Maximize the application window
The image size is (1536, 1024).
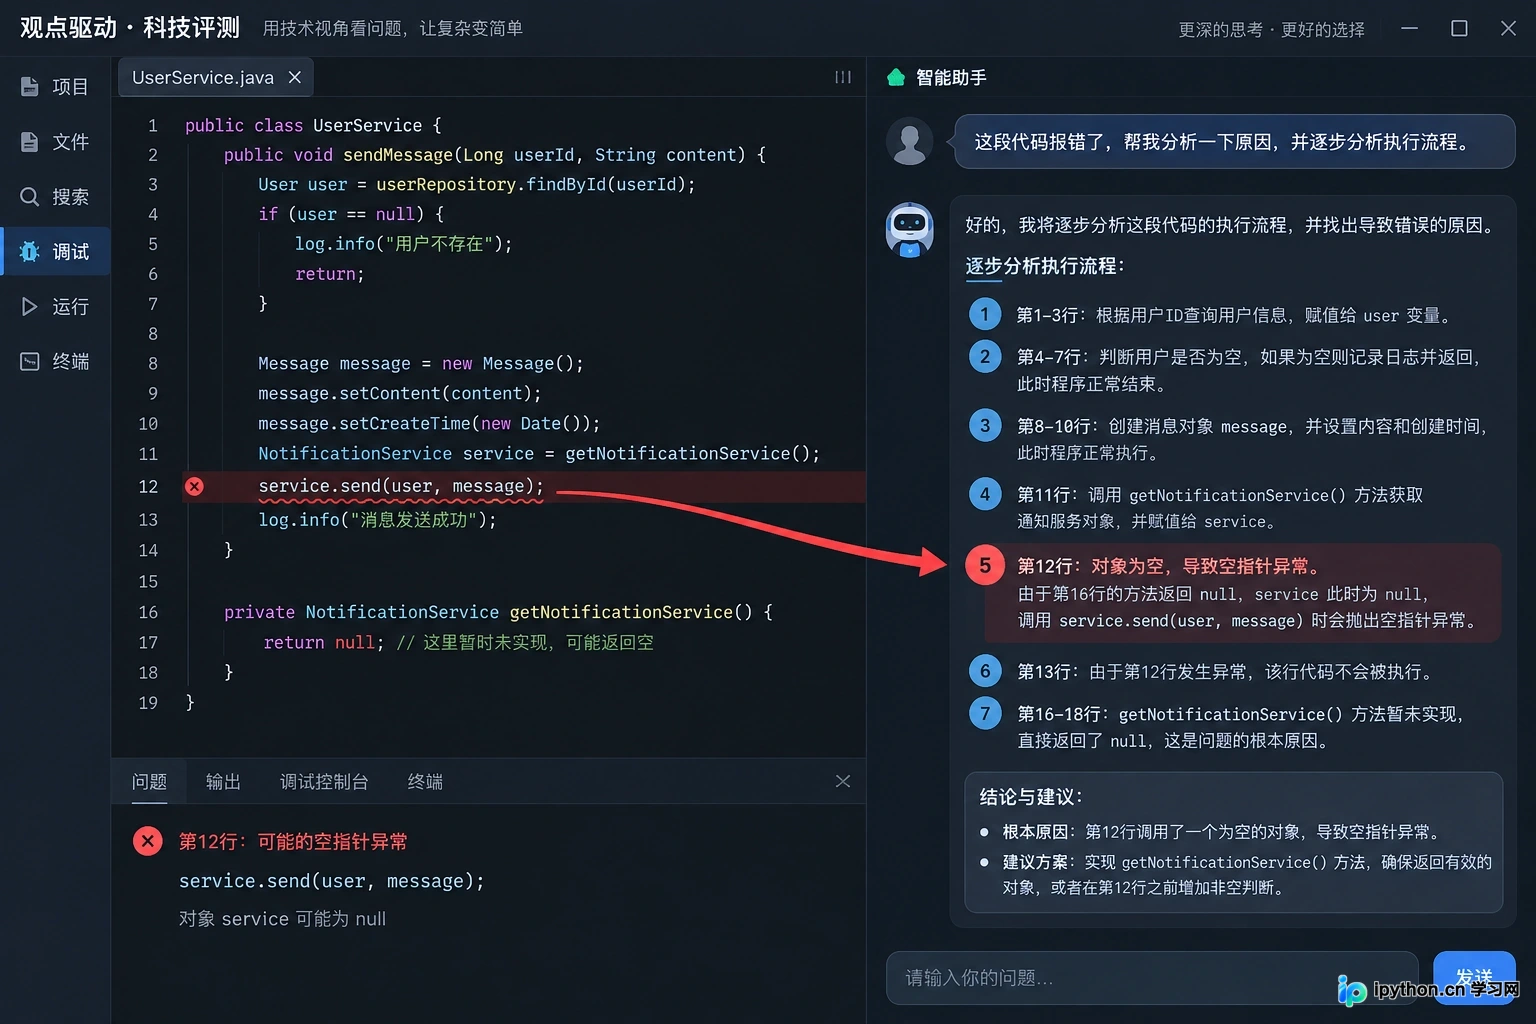tap(1459, 28)
